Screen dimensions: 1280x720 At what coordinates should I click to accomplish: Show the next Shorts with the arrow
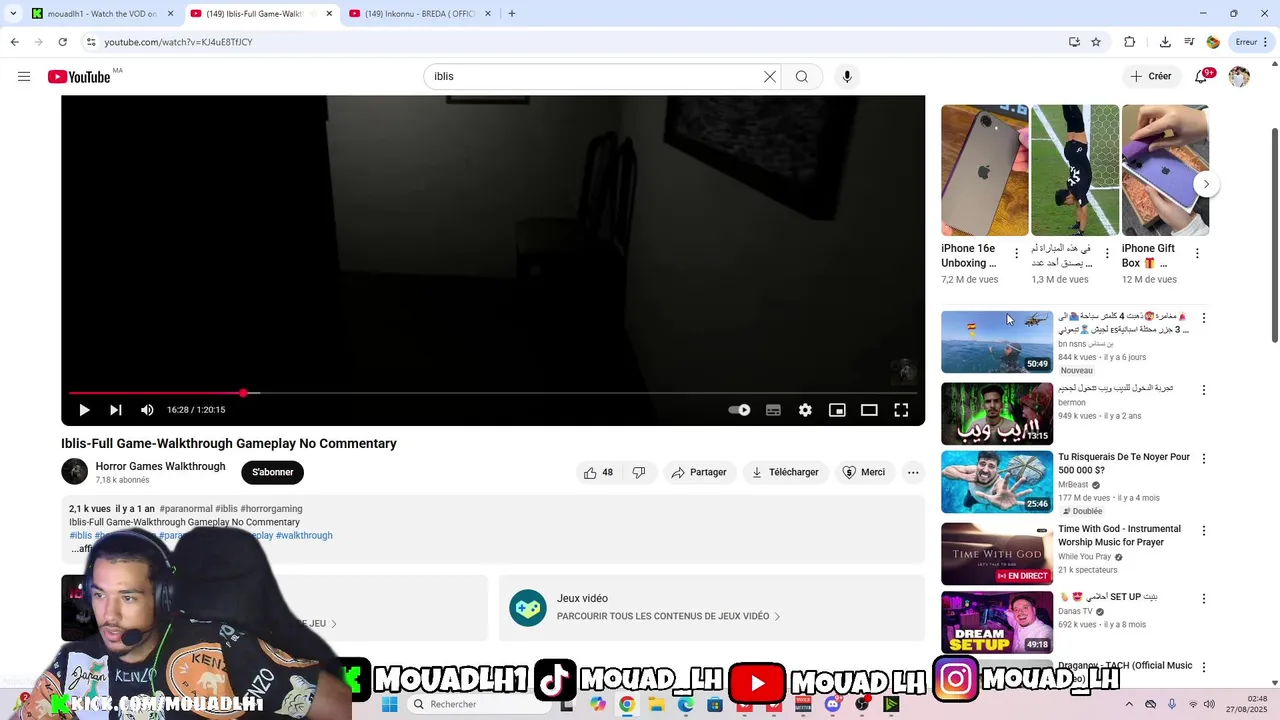pos(1206,184)
